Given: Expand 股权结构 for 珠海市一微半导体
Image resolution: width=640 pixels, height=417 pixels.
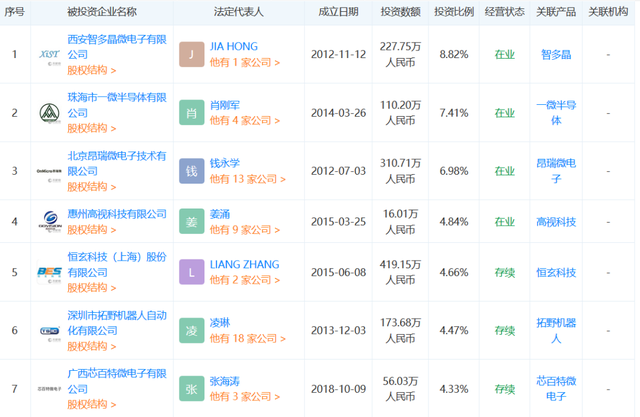Looking at the screenshot, I should tap(92, 129).
